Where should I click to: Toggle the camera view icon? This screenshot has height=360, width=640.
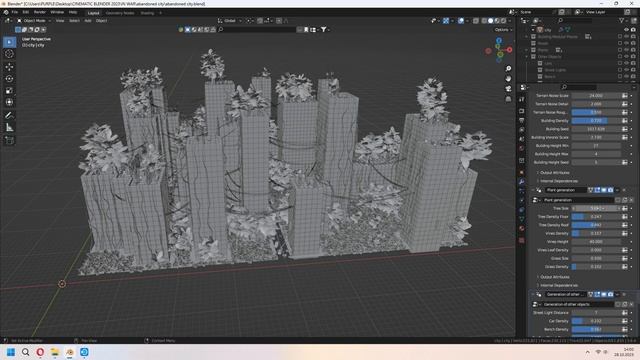(508, 89)
